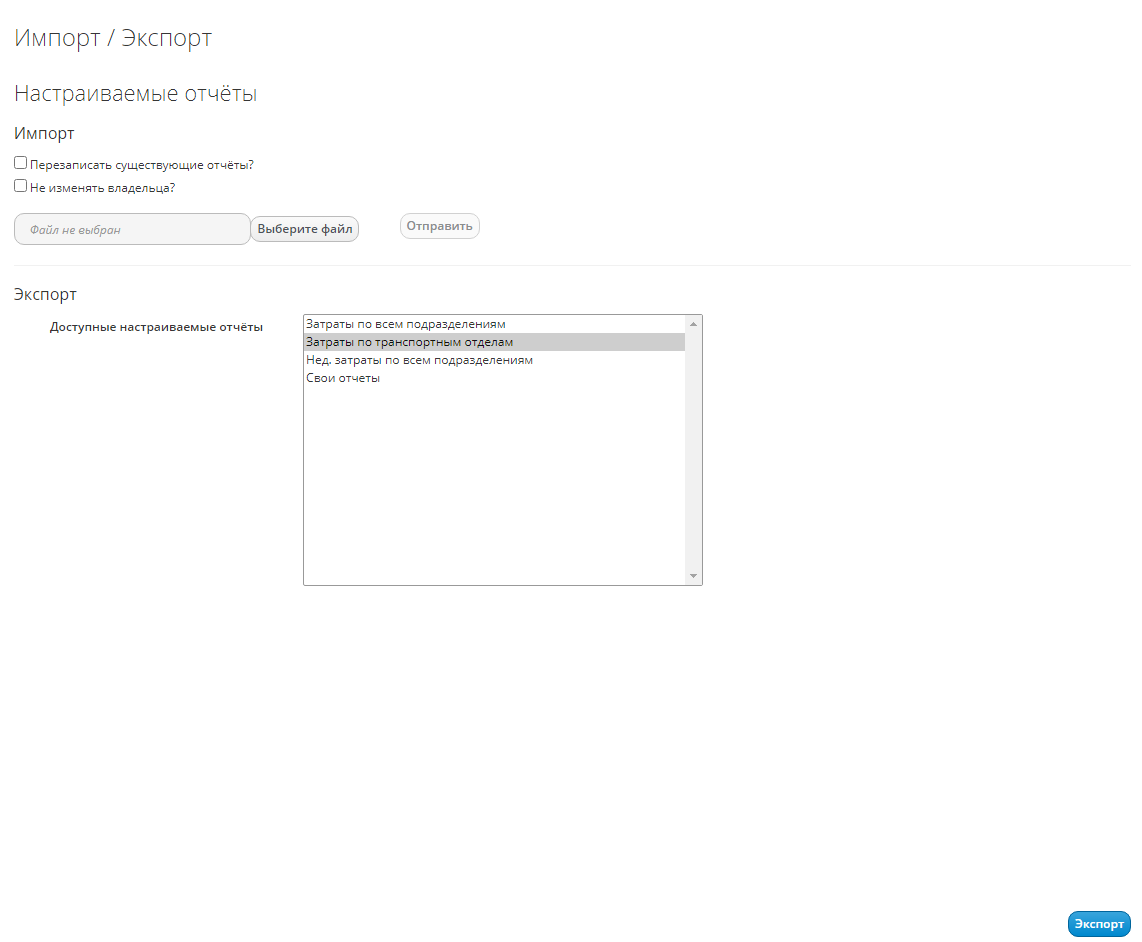Enable the "Перезаписать существующие отчёты?" checkbox
This screenshot has width=1142, height=942.
[x=21, y=163]
